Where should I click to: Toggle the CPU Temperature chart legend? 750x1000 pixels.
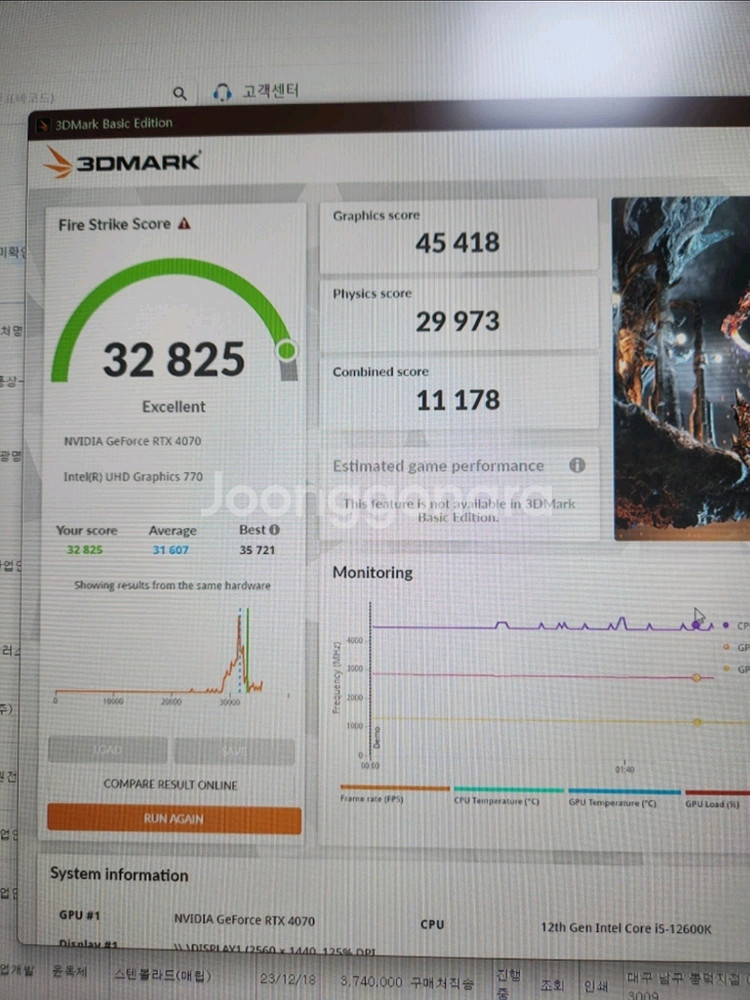tap(508, 801)
